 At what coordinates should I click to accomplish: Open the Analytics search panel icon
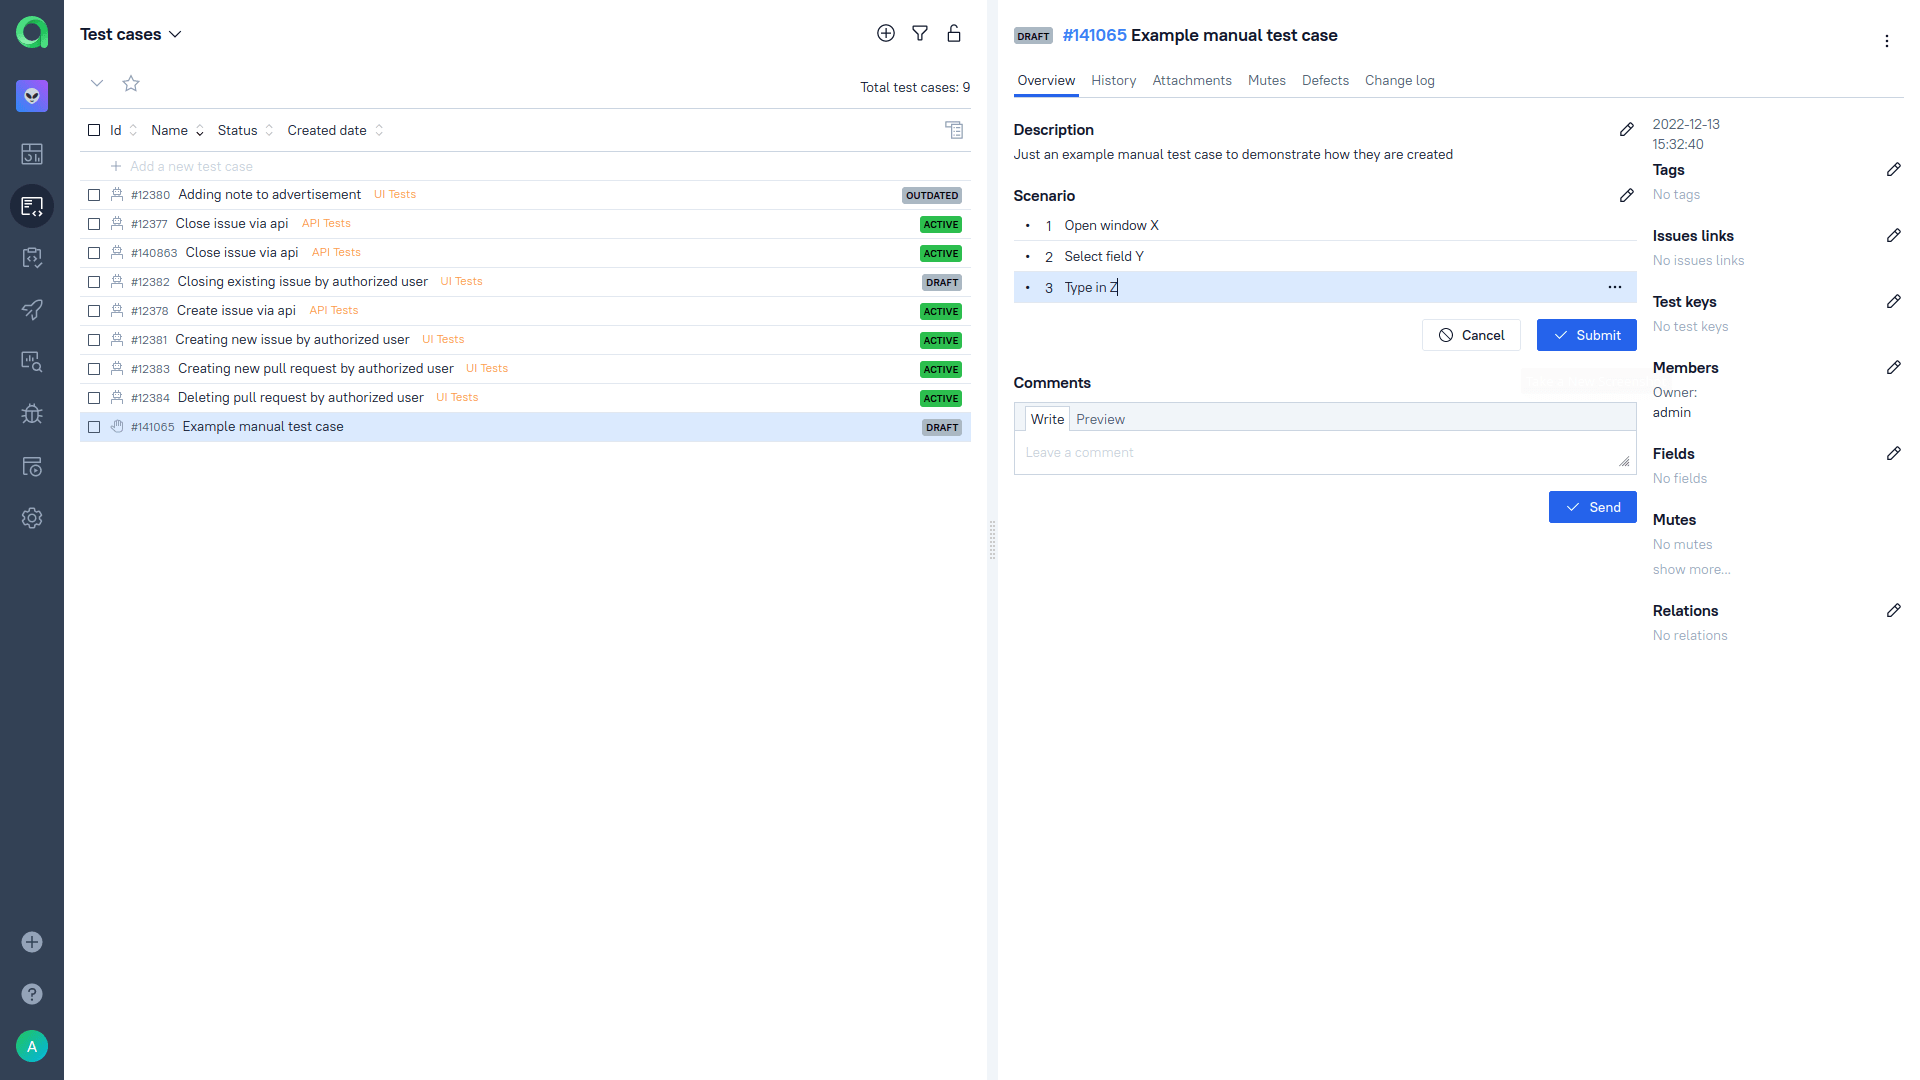pos(32,361)
